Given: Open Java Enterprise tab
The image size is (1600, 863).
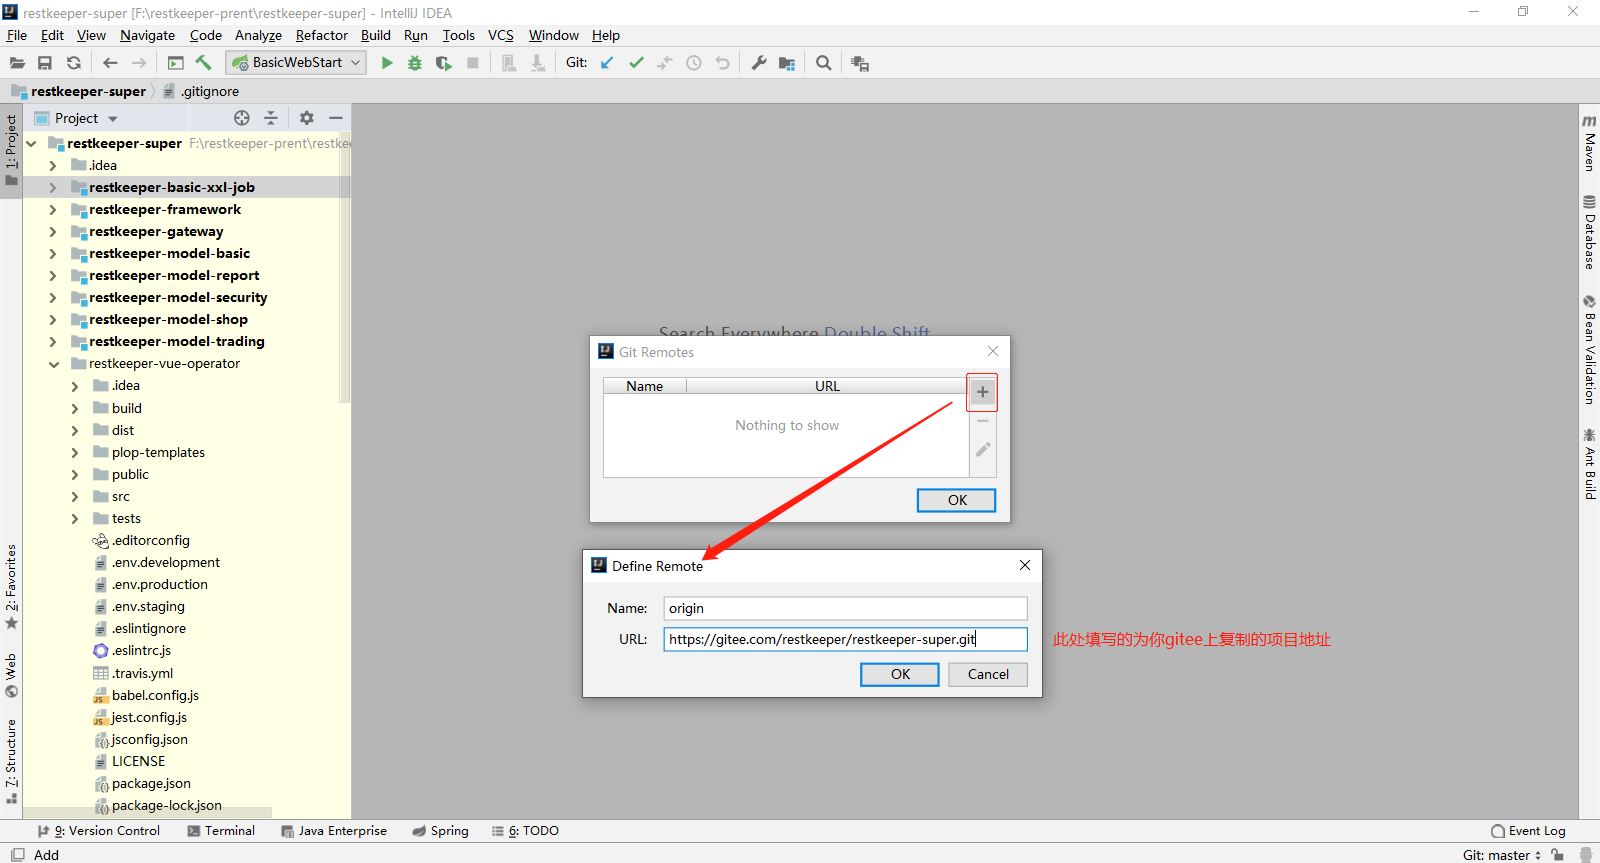Looking at the screenshot, I should (334, 831).
